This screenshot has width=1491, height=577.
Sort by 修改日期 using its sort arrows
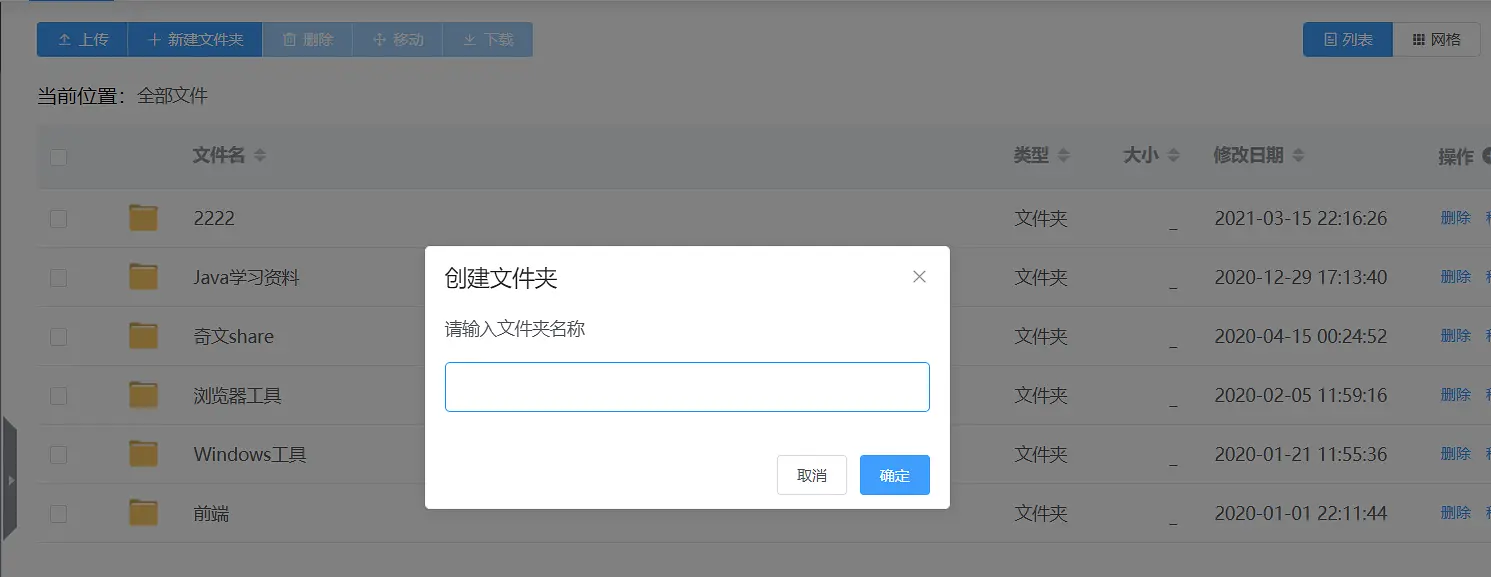1298,155
